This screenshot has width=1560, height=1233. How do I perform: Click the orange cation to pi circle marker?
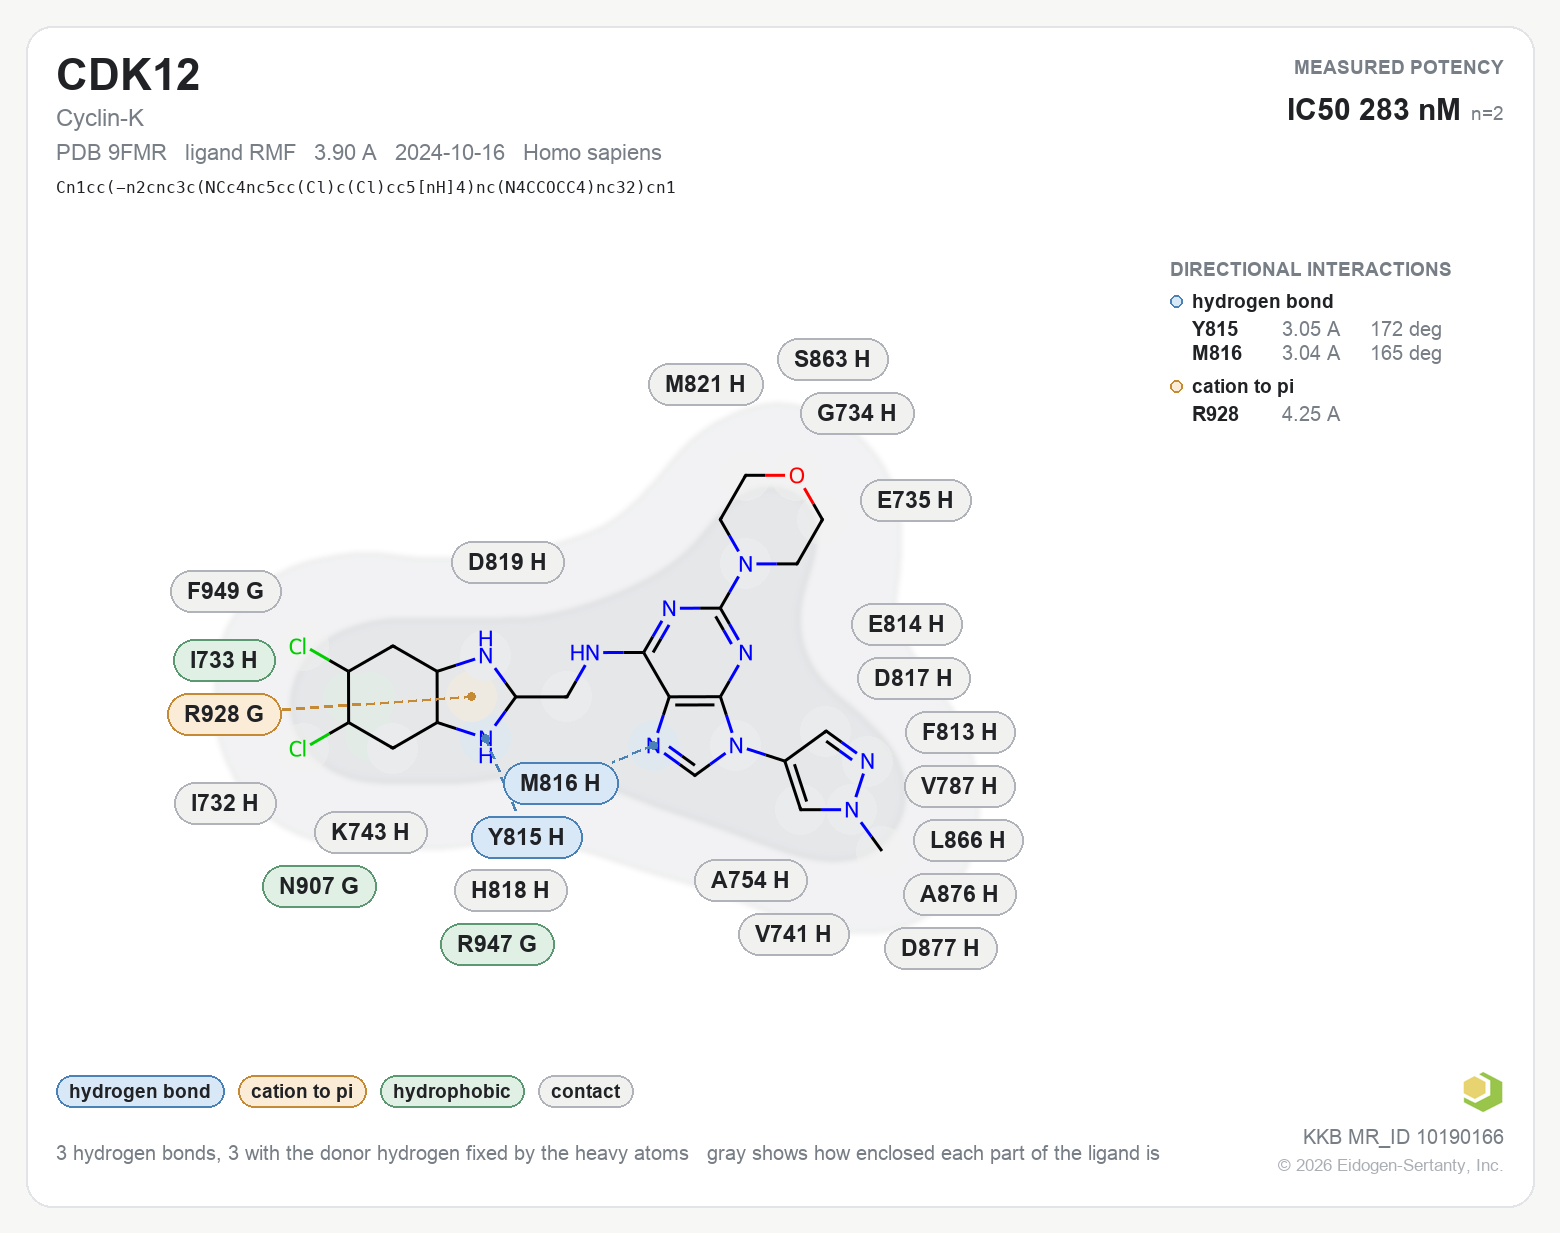coord(1177,387)
